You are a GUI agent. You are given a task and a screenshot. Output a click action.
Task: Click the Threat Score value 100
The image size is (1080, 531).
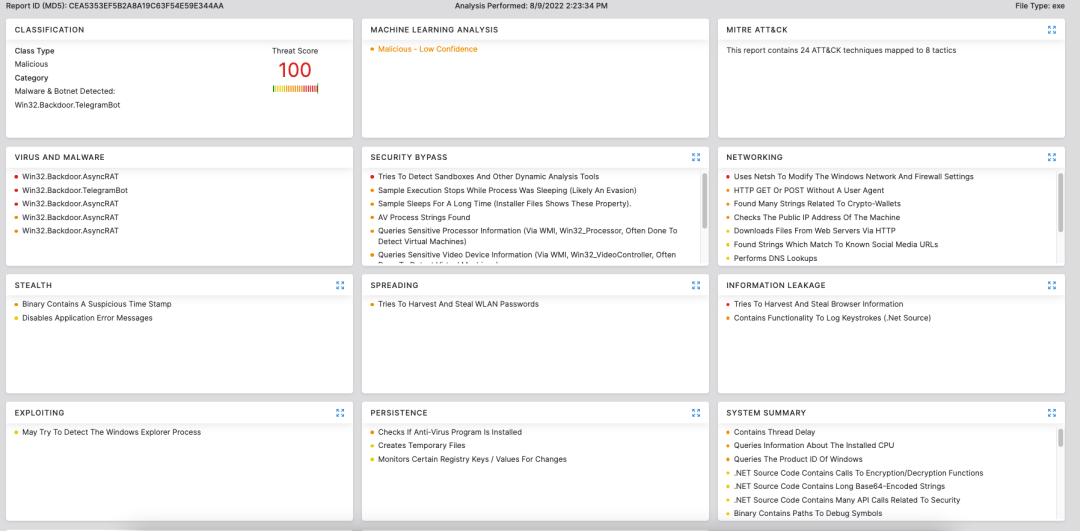[x=295, y=70]
